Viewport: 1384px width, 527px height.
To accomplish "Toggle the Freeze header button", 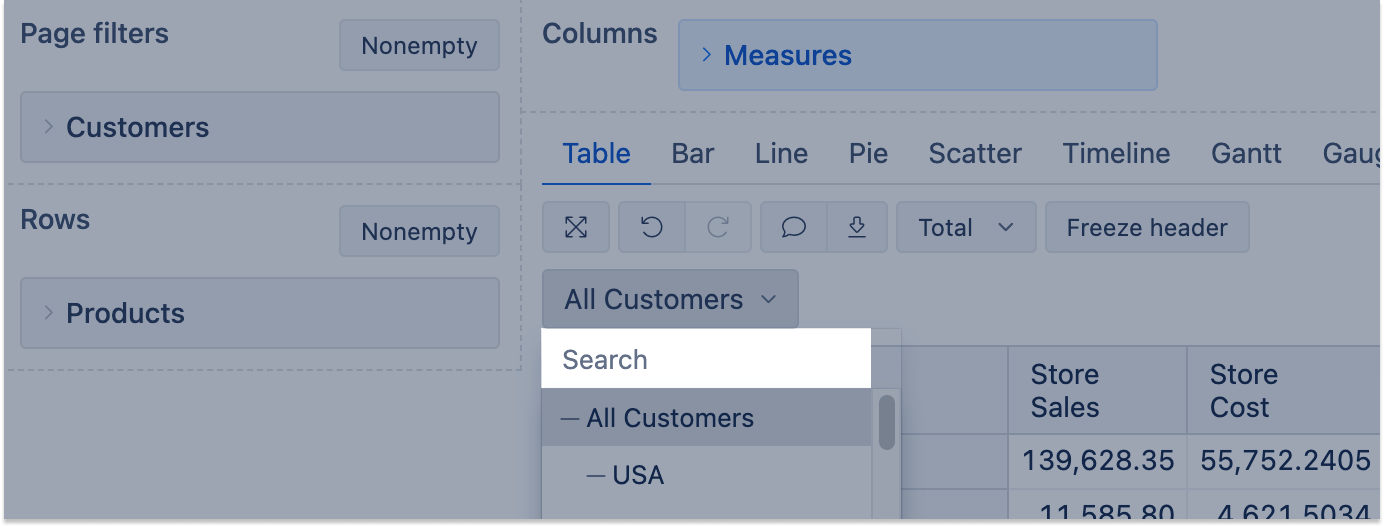I will 1147,228.
